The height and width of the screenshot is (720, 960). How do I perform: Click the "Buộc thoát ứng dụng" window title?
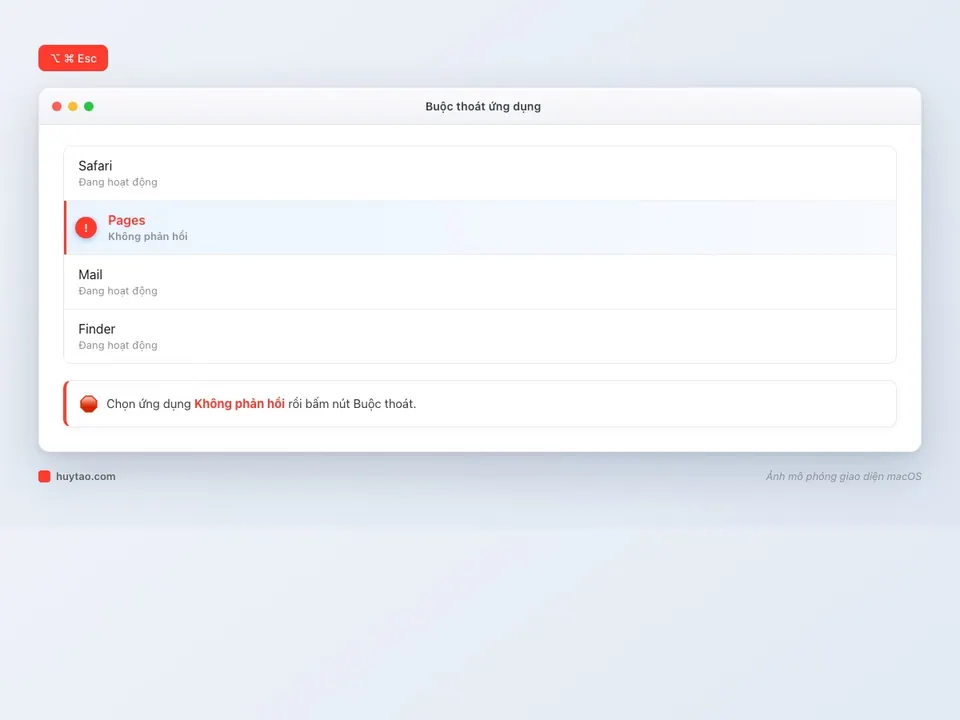click(483, 107)
